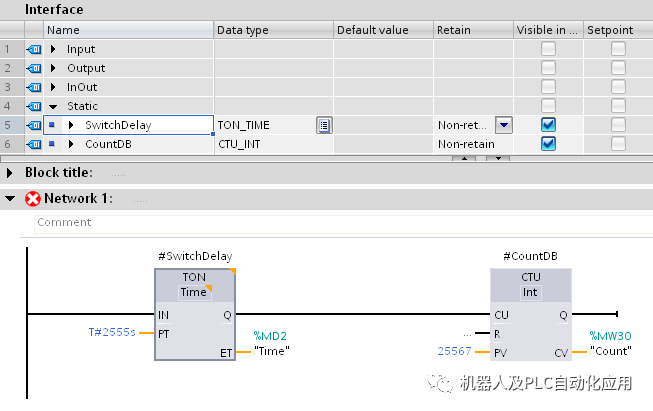The width and height of the screenshot is (653, 411).
Task: Expand the Input section
Action: [53, 49]
